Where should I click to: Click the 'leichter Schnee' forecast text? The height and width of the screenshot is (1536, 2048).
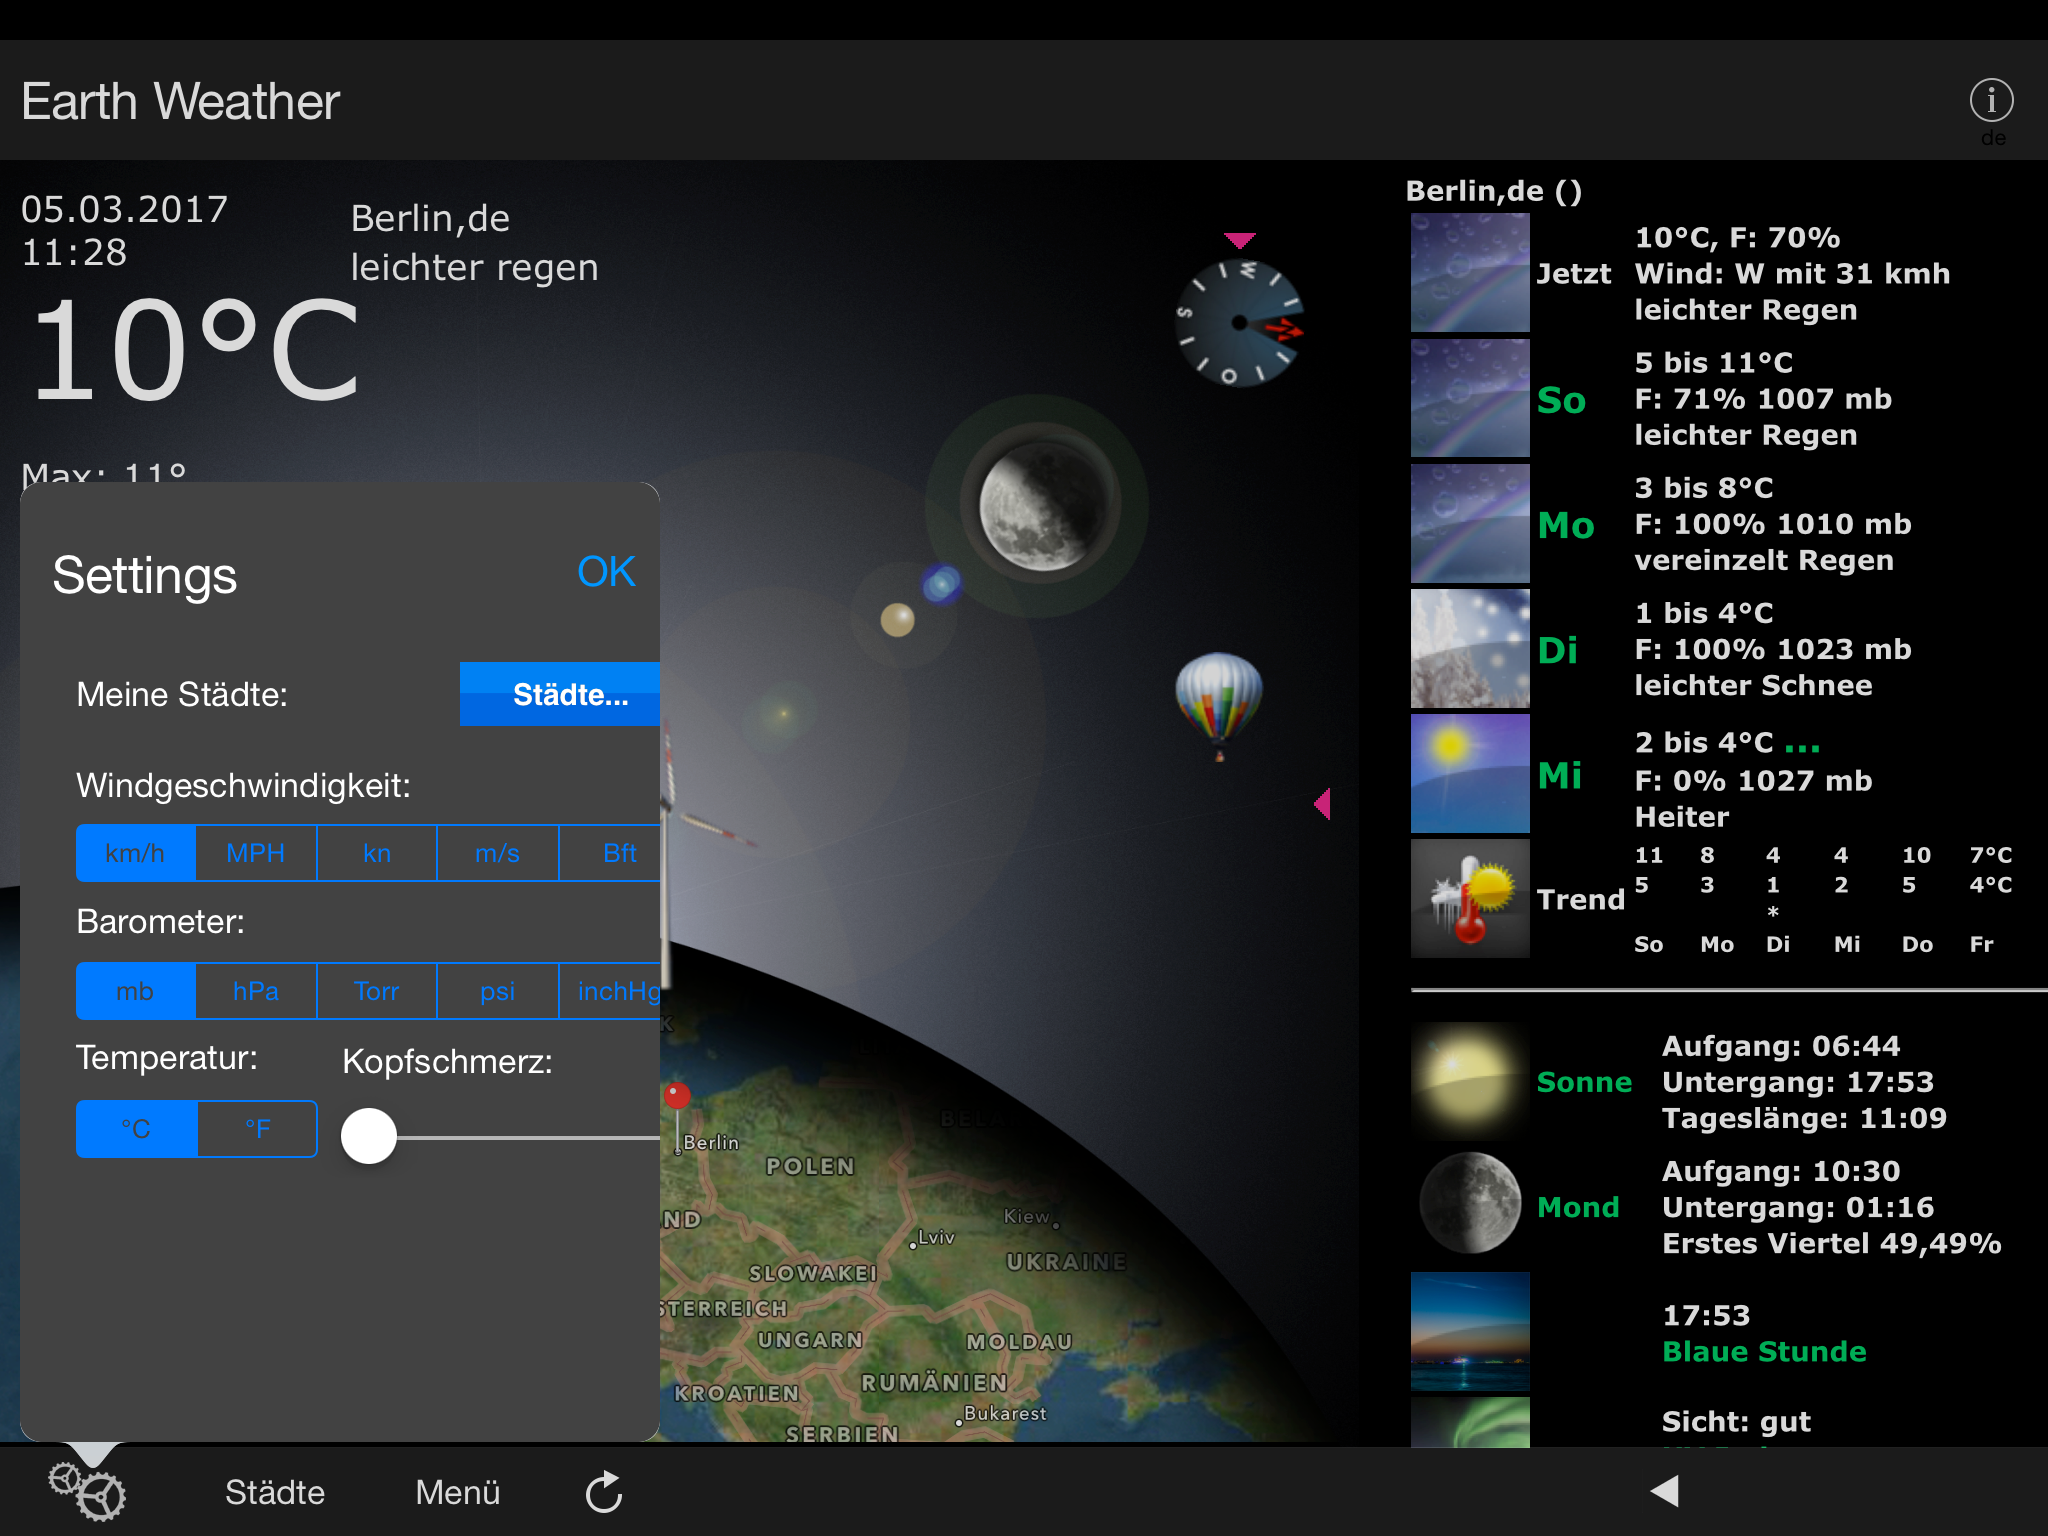[1753, 685]
